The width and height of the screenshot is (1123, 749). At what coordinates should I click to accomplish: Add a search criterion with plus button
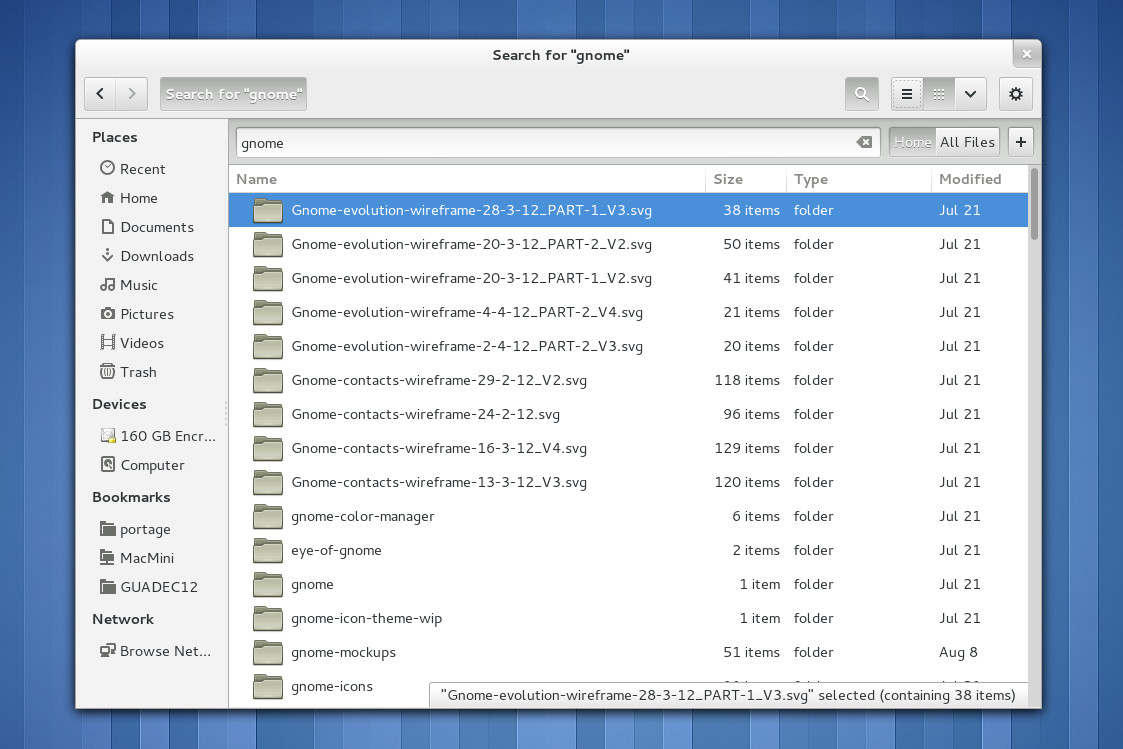[x=1021, y=142]
